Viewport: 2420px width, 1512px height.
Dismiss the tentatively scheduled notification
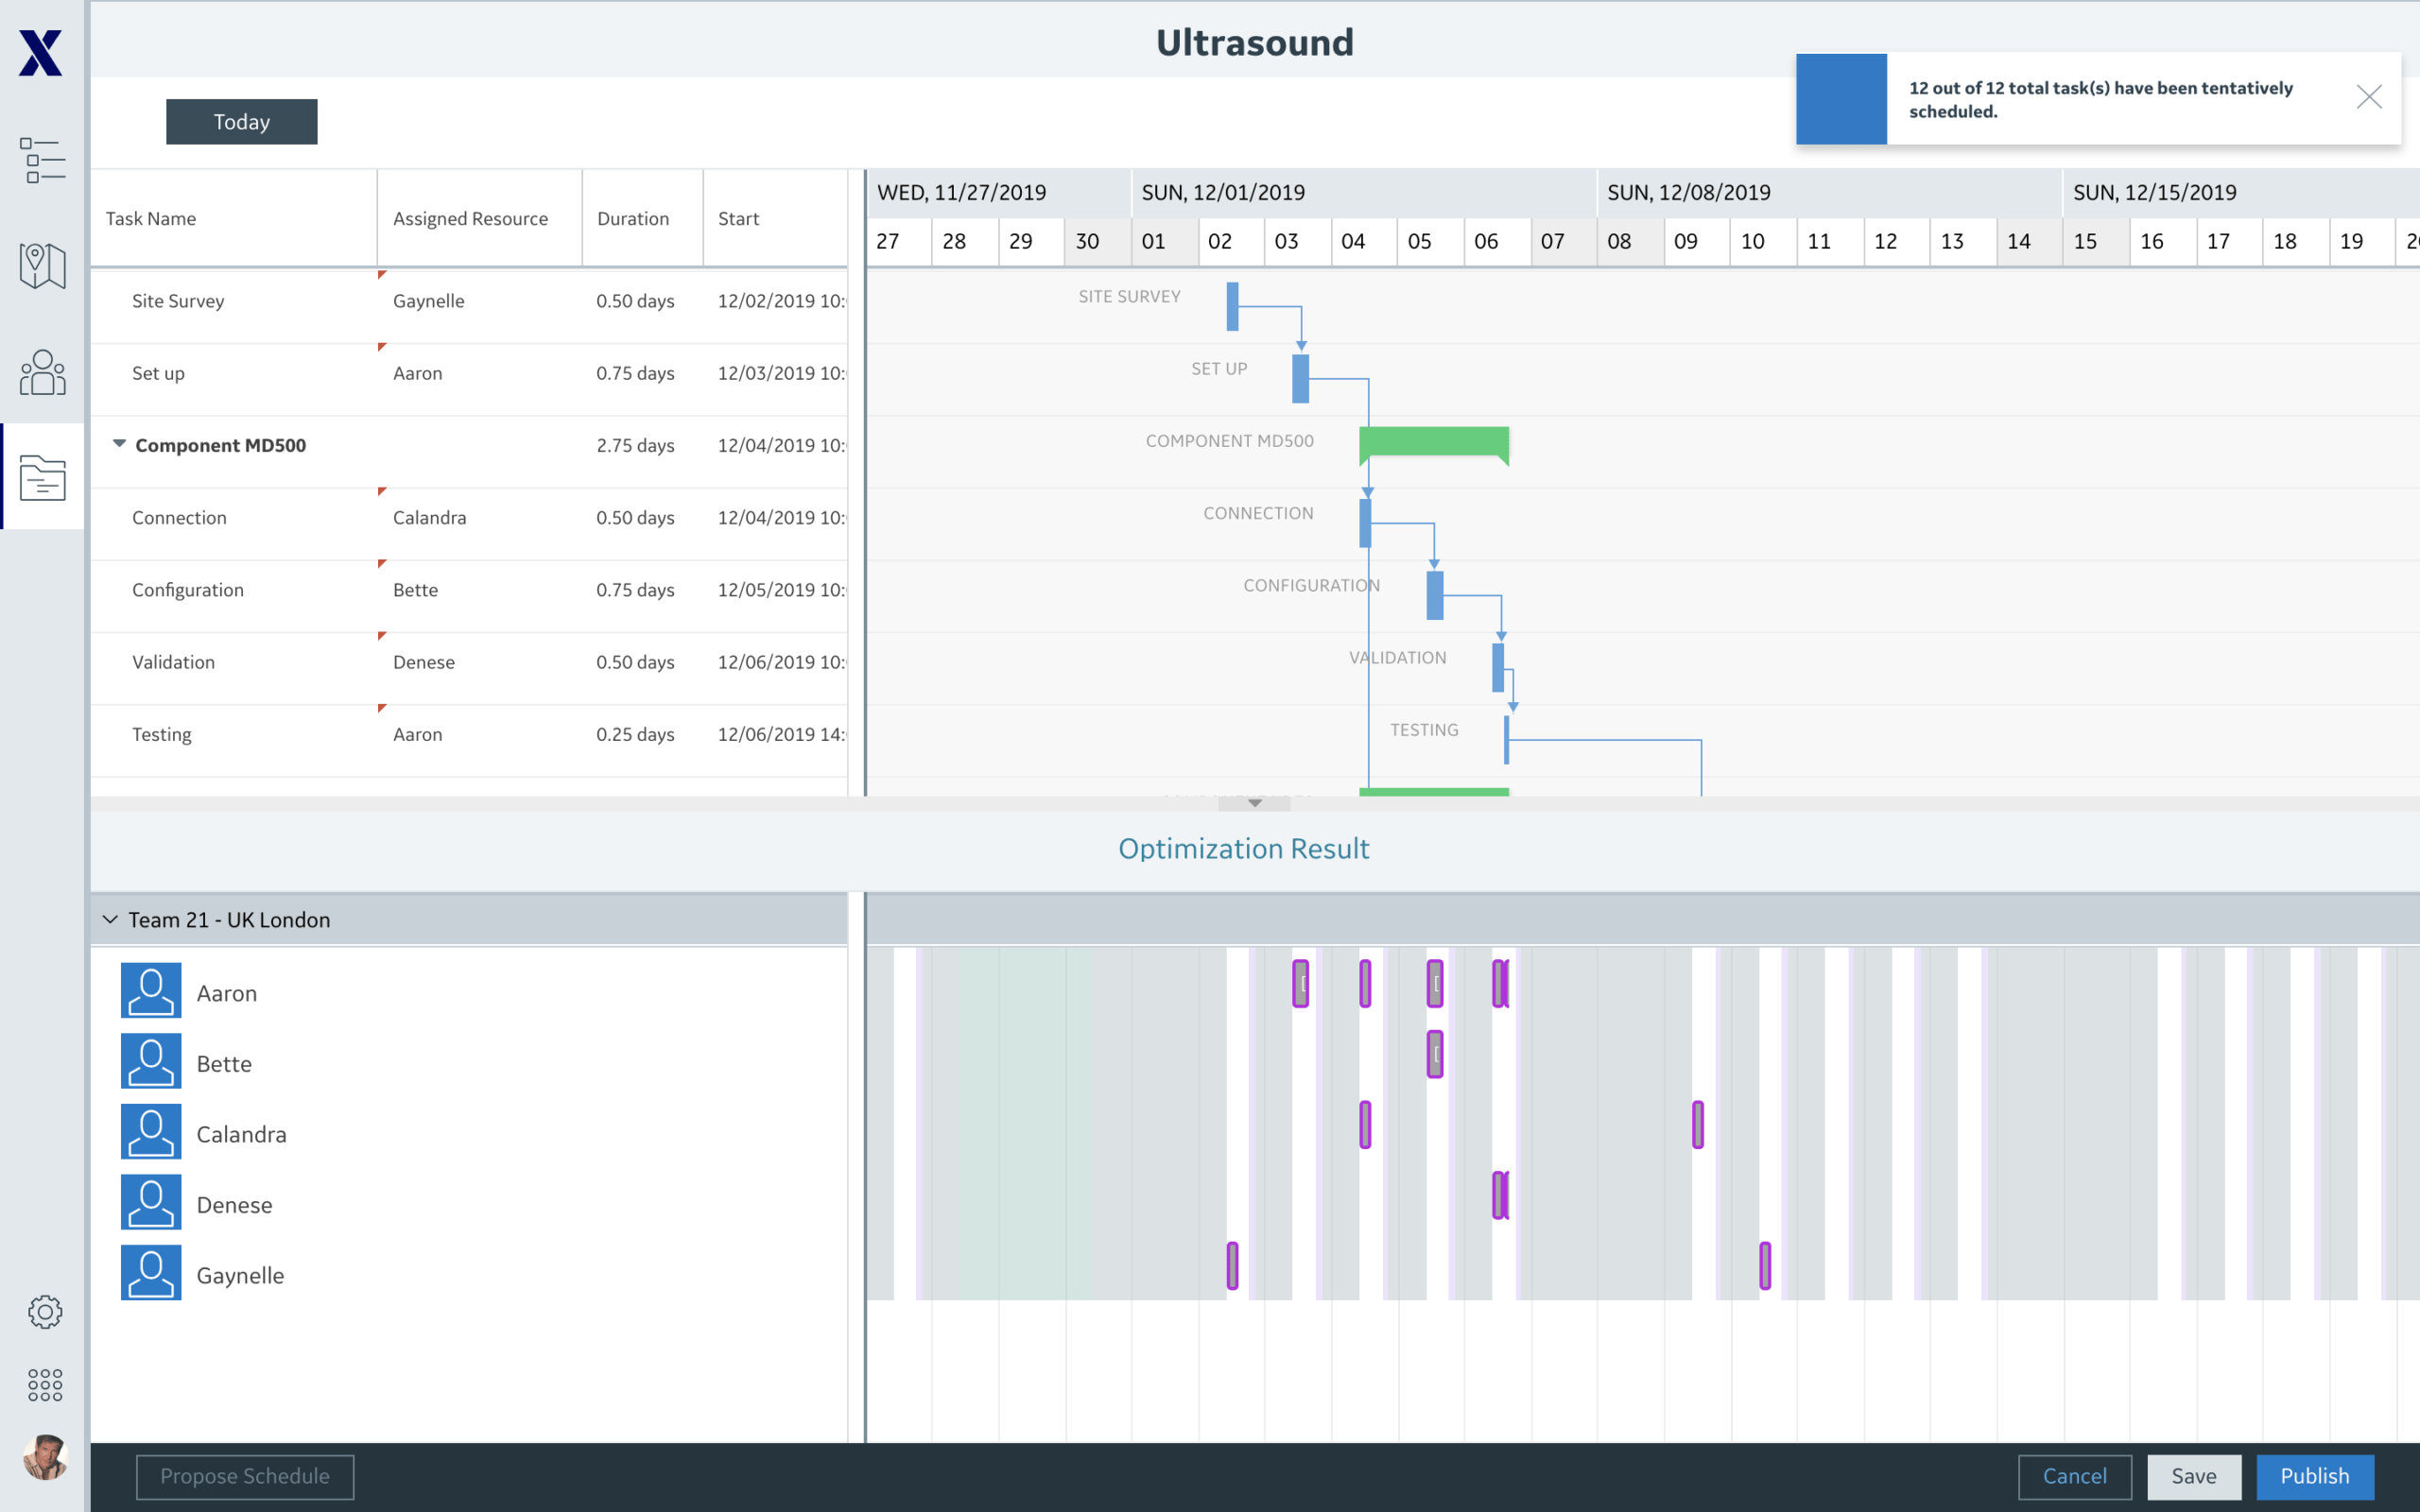point(2369,97)
